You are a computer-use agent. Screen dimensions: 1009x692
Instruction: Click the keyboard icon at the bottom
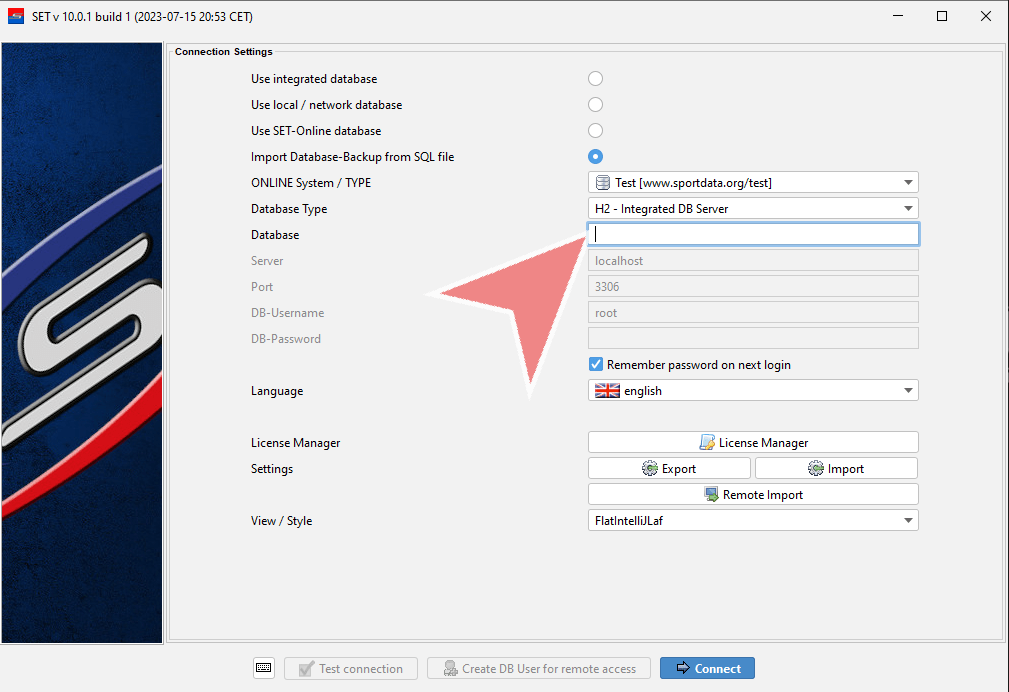(264, 668)
